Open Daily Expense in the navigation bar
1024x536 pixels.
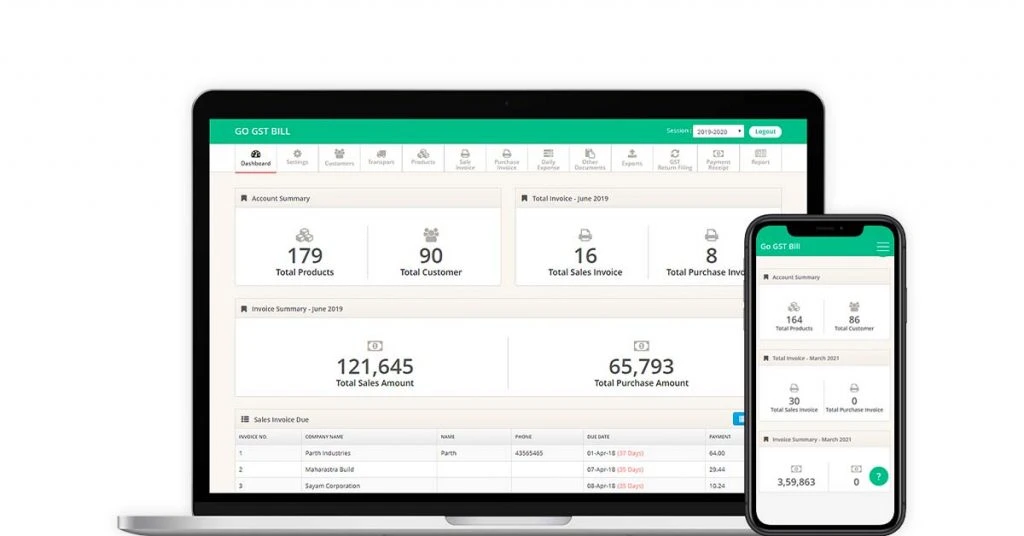click(549, 159)
